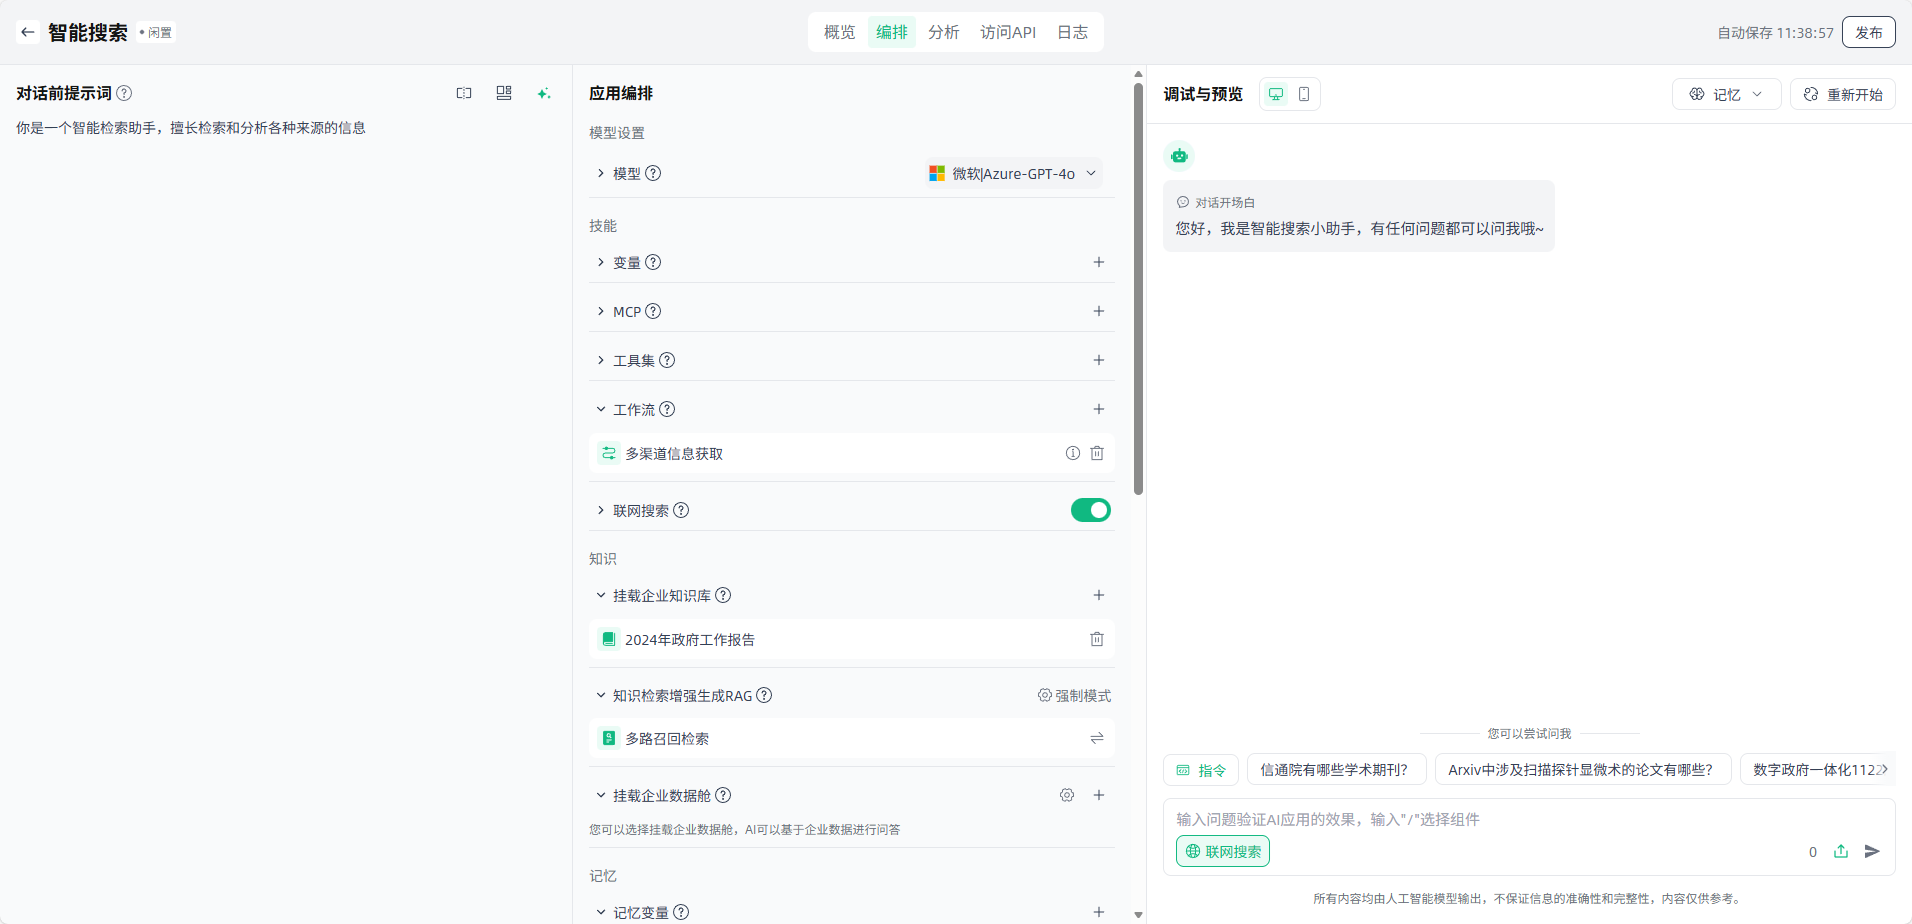Click the chat message input field
The width and height of the screenshot is (1912, 924).
[x=1480, y=819]
